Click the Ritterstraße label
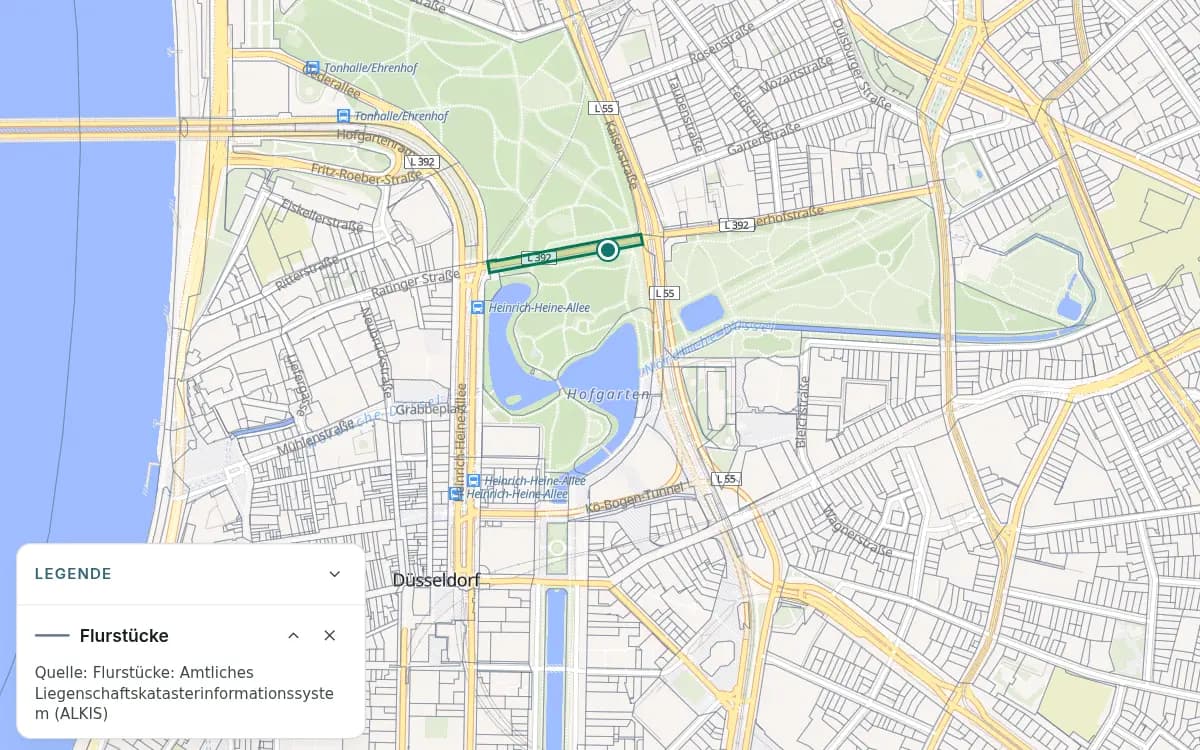 [308, 273]
